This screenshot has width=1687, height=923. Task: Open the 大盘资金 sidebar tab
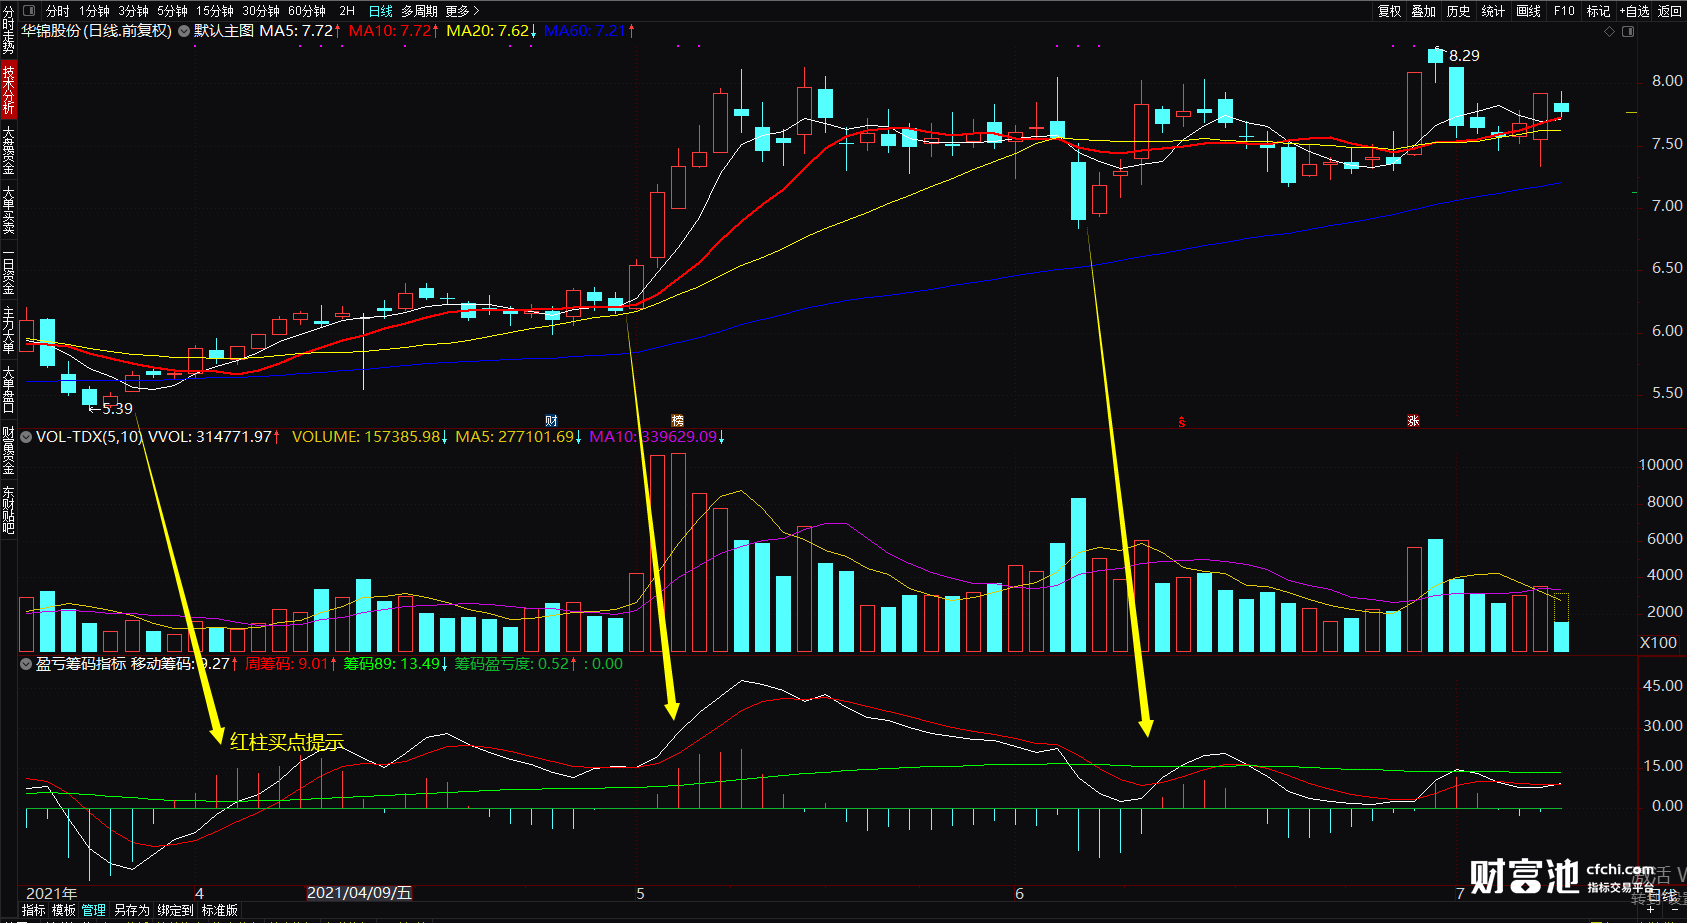point(8,150)
